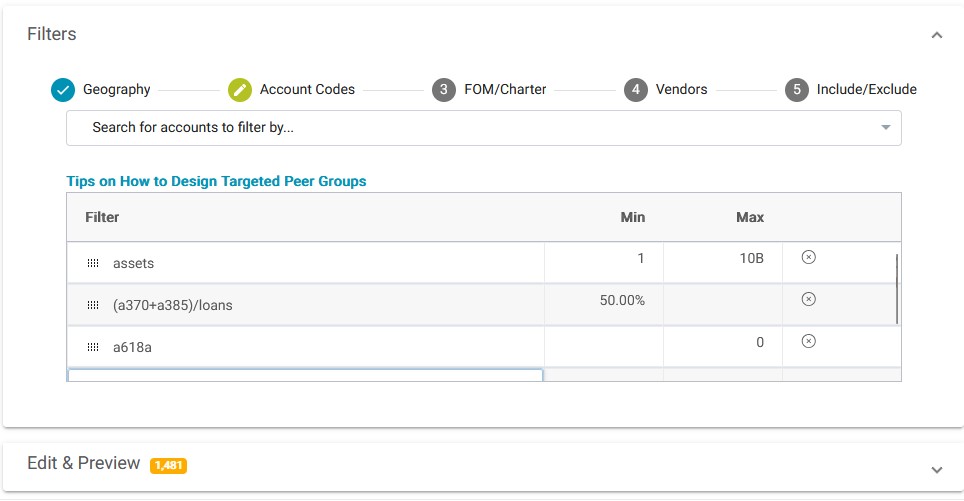Edit the Min value for assets
This screenshot has height=501, width=964.
tap(604, 259)
